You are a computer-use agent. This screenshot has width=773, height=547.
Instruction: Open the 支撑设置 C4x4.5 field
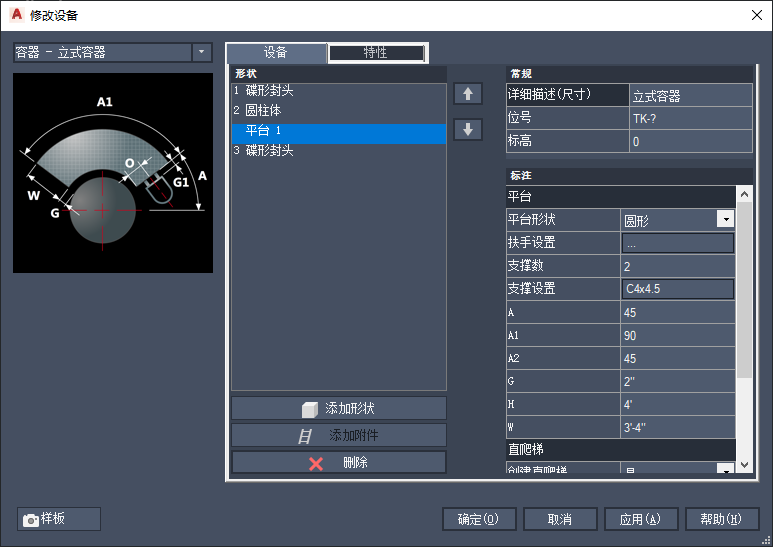(678, 289)
